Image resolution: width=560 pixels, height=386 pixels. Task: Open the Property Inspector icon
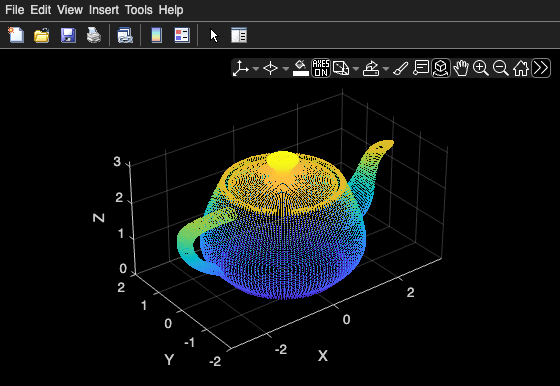pyautogui.click(x=239, y=35)
